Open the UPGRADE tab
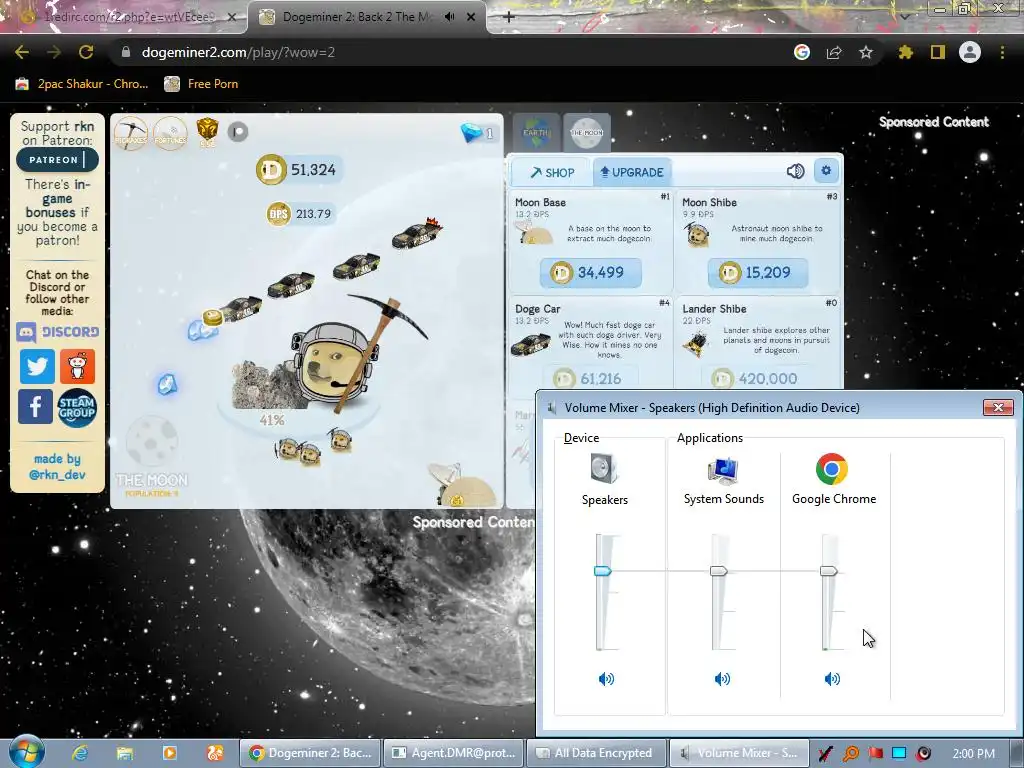The width and height of the screenshot is (1024, 768). point(632,172)
